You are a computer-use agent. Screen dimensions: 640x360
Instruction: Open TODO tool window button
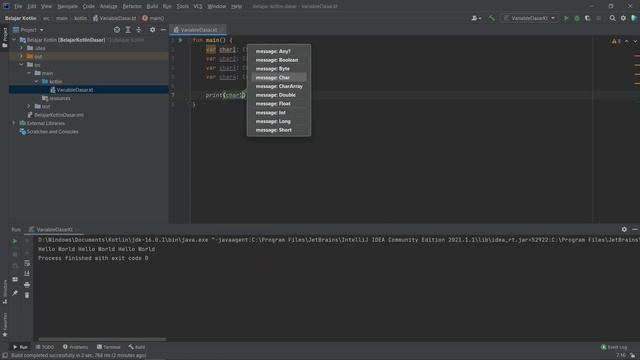pos(45,347)
